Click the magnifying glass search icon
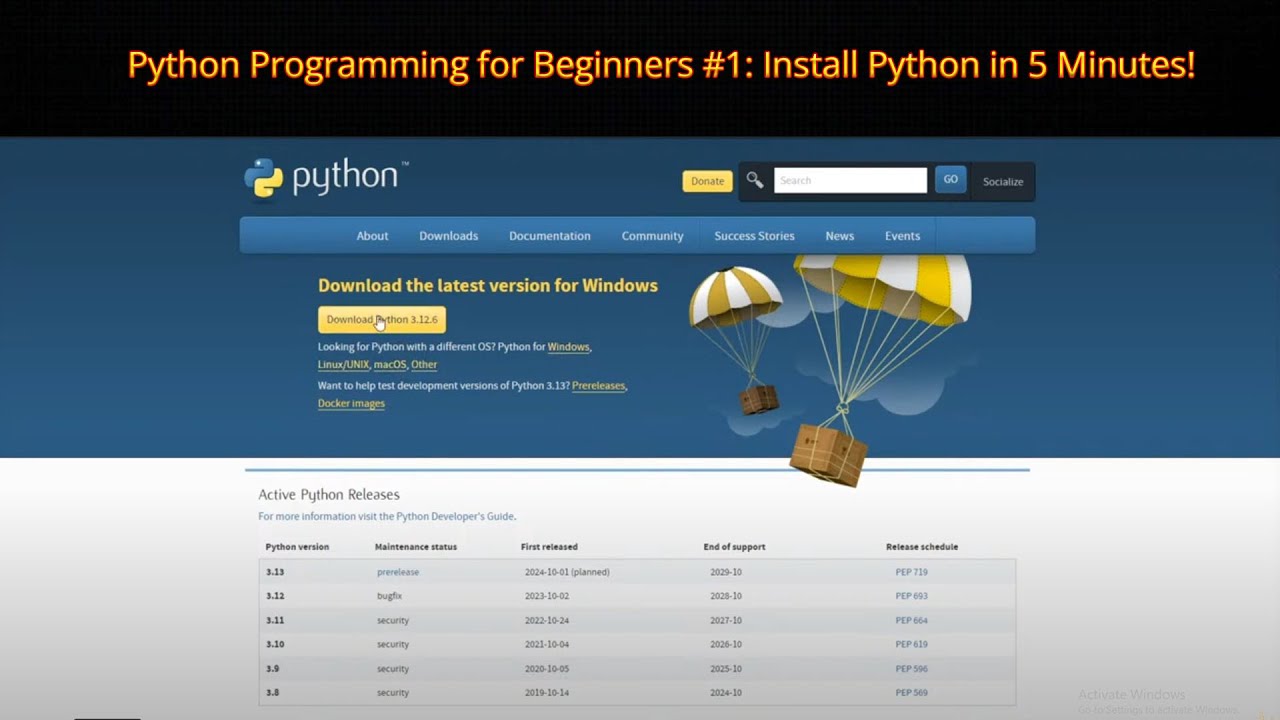The height and width of the screenshot is (720, 1280). [755, 180]
